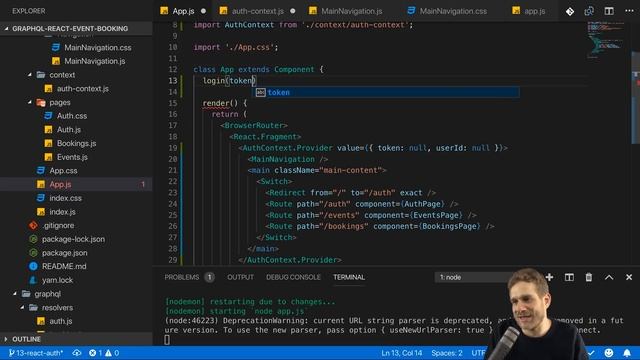Image resolution: width=640 pixels, height=360 pixels.
Task: Switch to the auth-context.js tab
Action: tap(257, 11)
